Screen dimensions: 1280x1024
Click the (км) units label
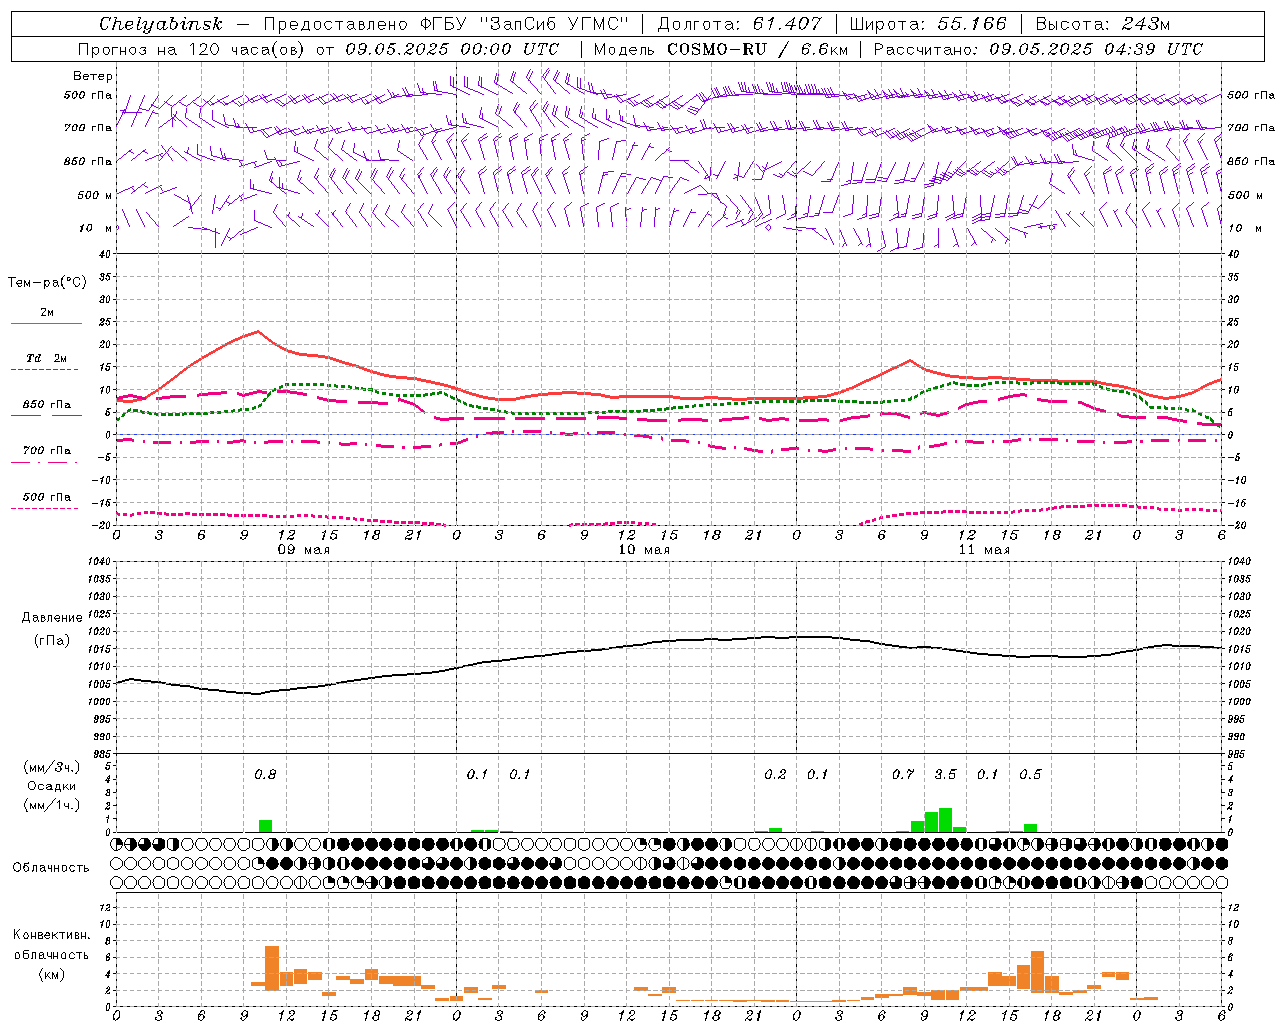coord(51,974)
